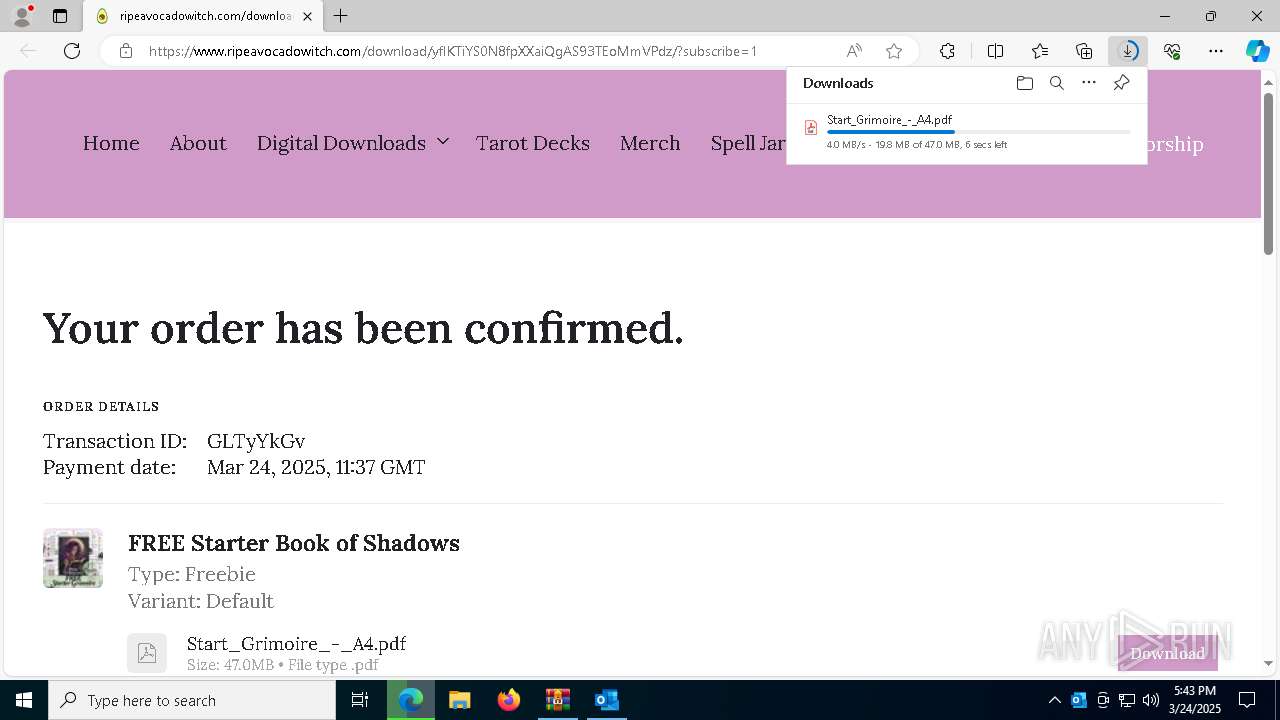Click transaction ID GLTyYkGv
This screenshot has width=1280, height=720.
(x=256, y=441)
